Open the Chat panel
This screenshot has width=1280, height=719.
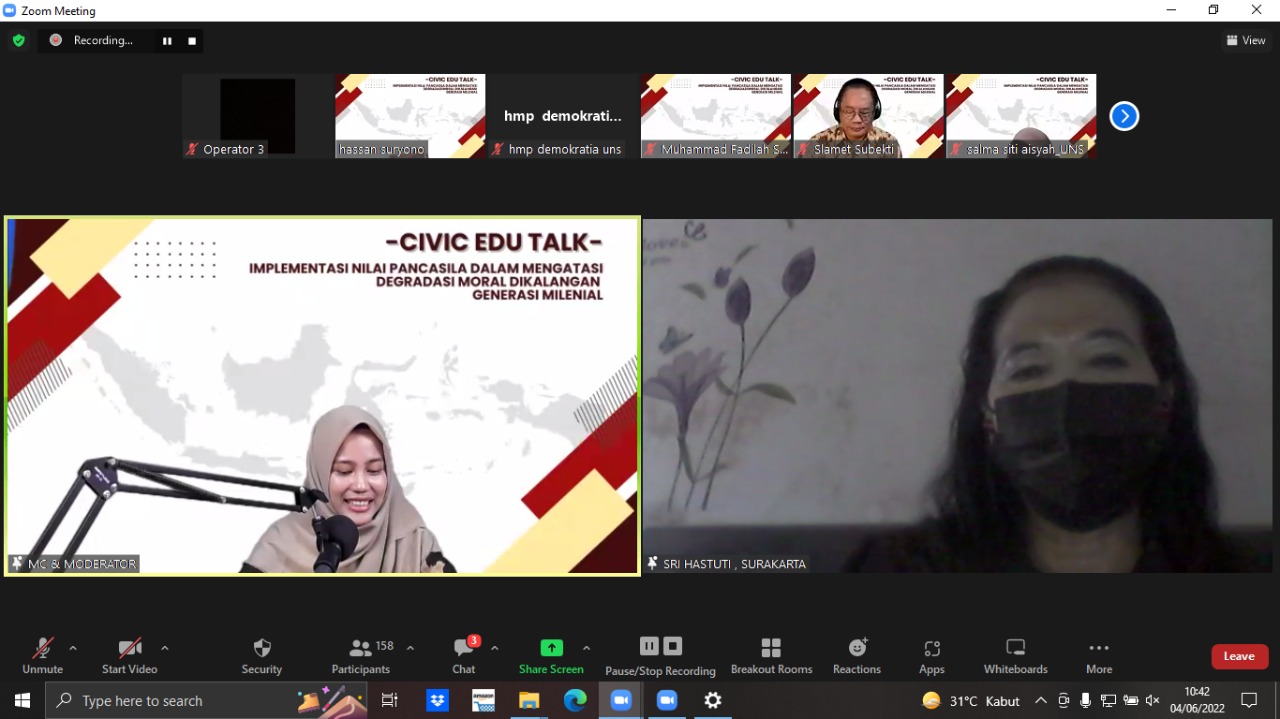click(463, 655)
